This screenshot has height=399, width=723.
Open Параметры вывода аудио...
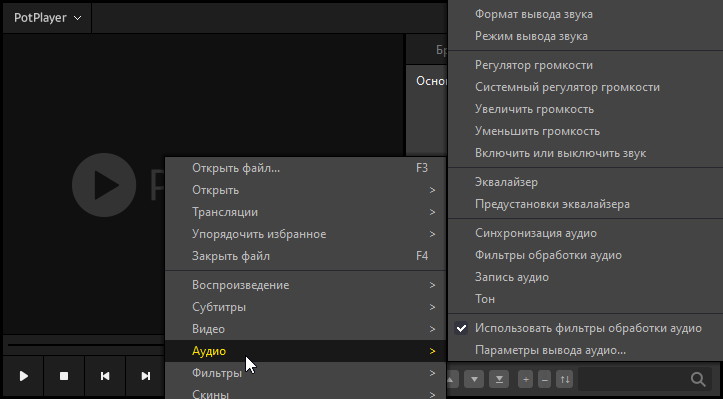[x=586, y=351]
